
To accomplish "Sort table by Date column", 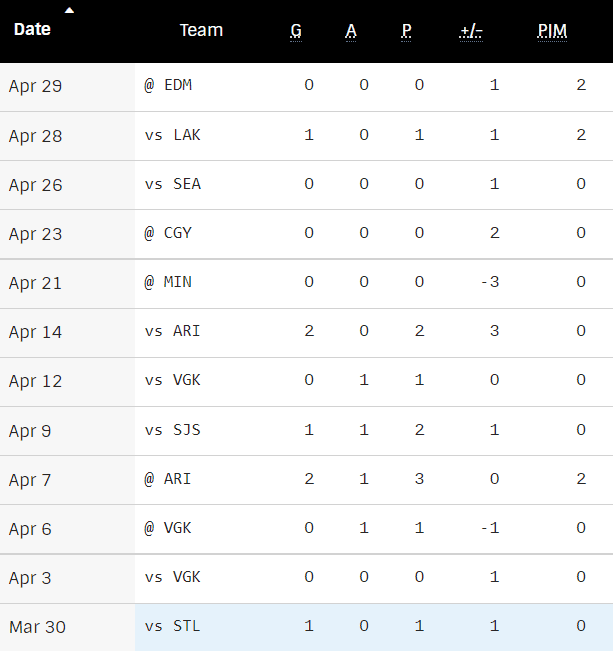I will pos(32,30).
